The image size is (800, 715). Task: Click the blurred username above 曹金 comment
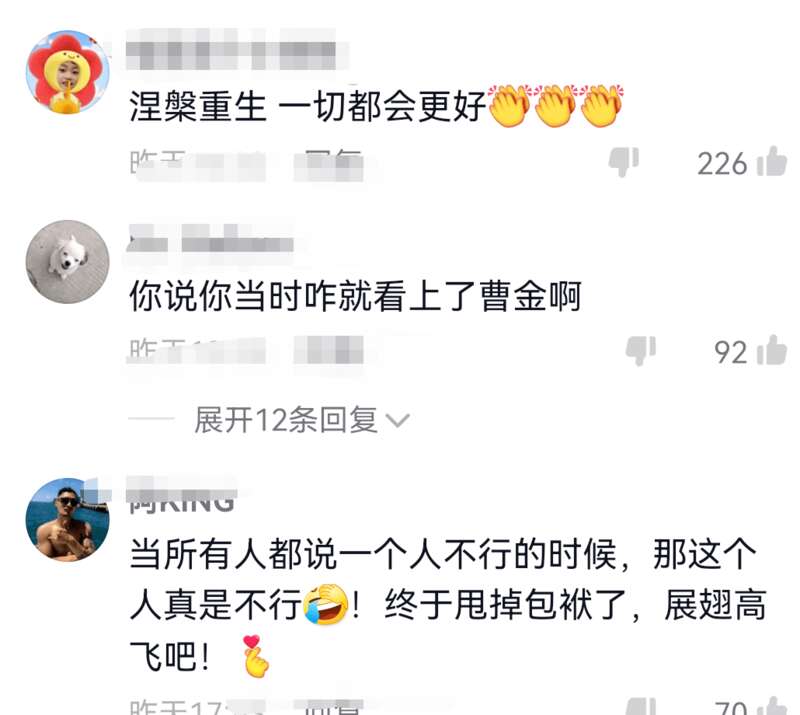click(211, 239)
